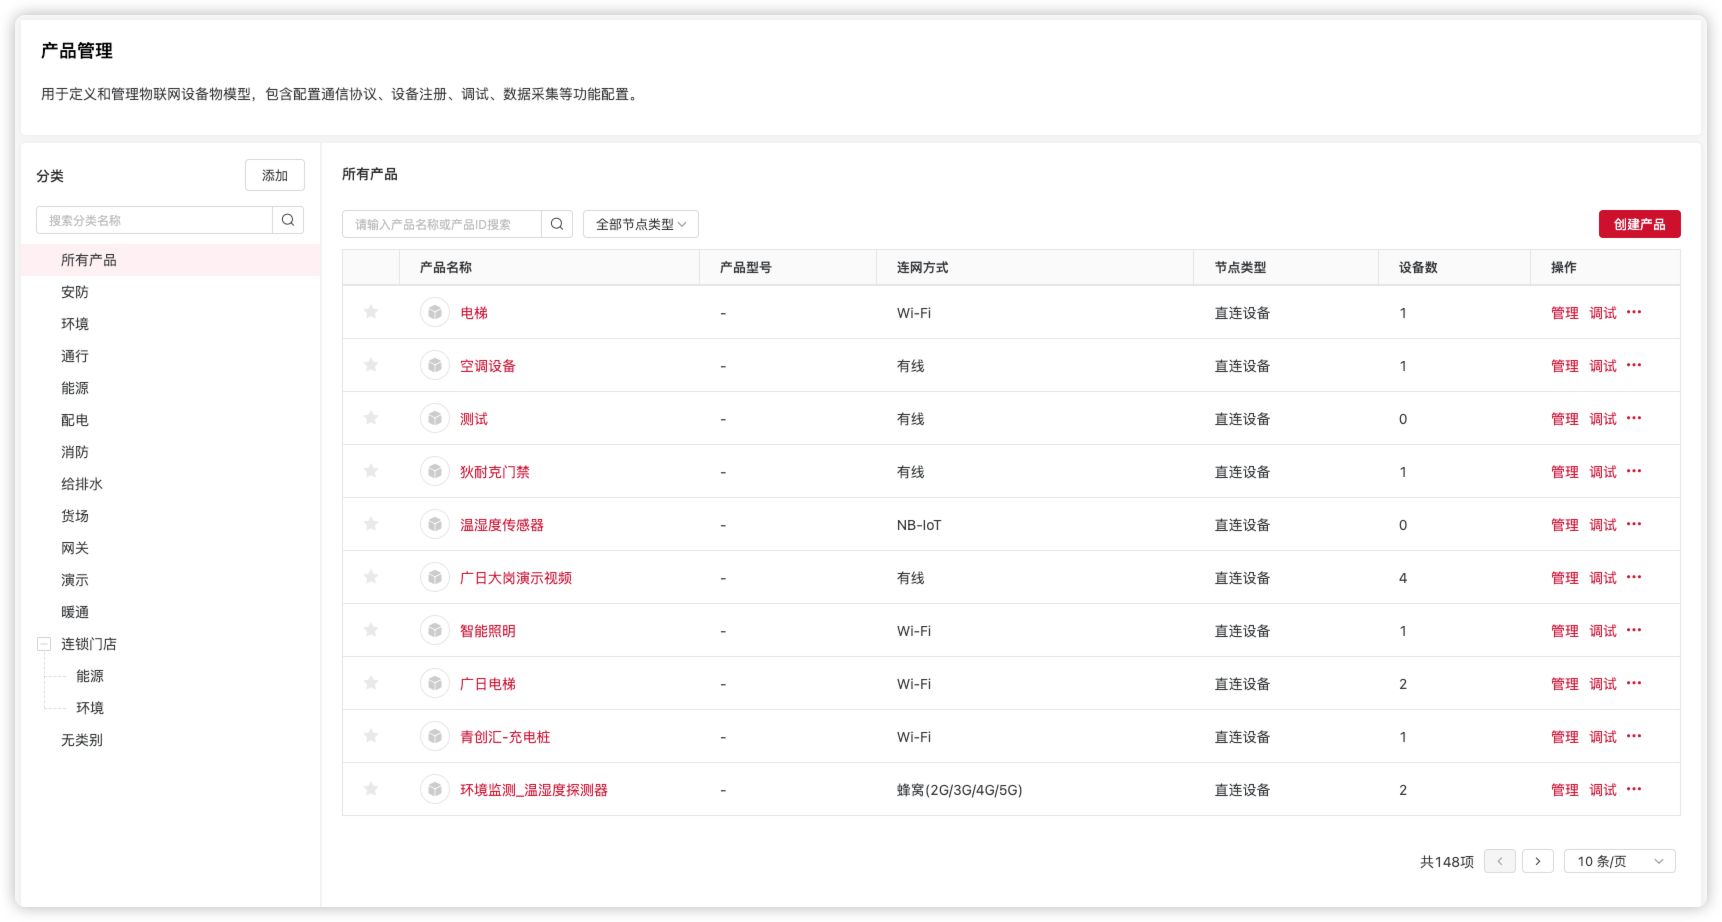Star the 狄耐克门禁 product row

click(371, 471)
